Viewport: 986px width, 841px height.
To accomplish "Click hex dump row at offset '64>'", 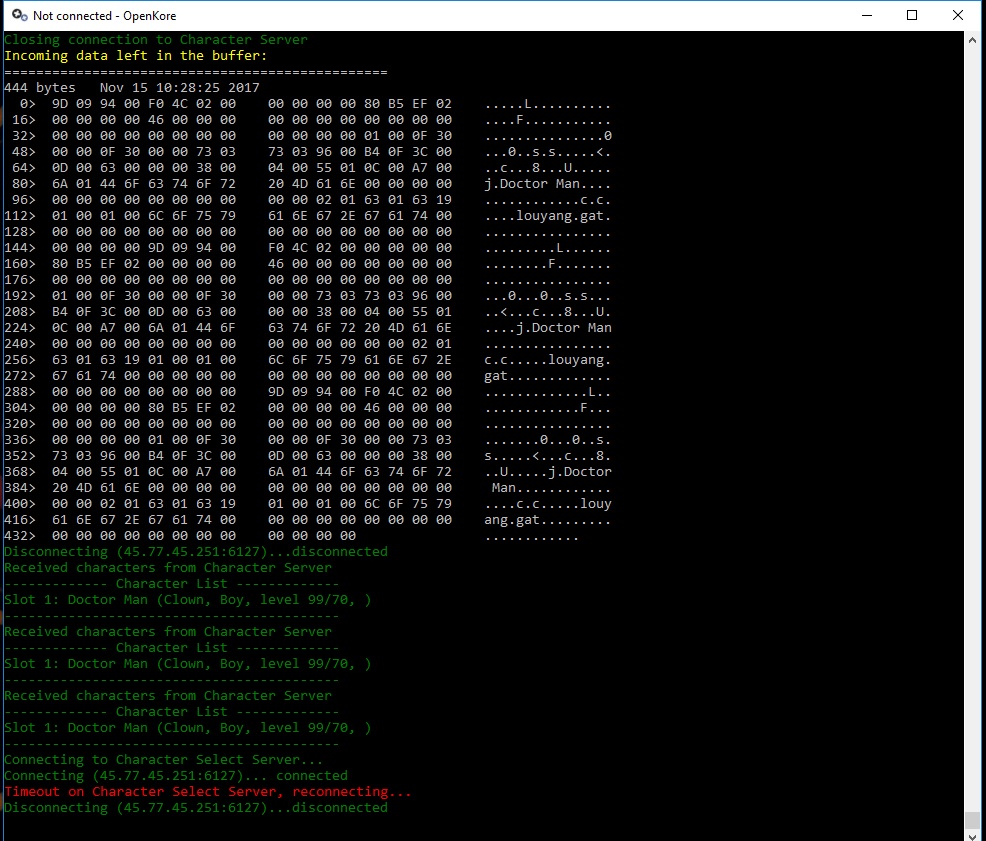I will 311,168.
